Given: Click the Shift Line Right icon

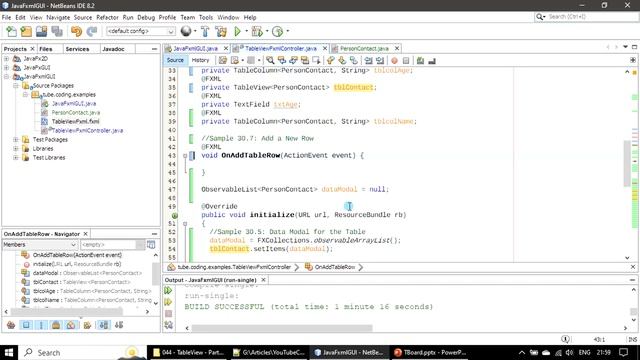Looking at the screenshot, I should (x=380, y=60).
